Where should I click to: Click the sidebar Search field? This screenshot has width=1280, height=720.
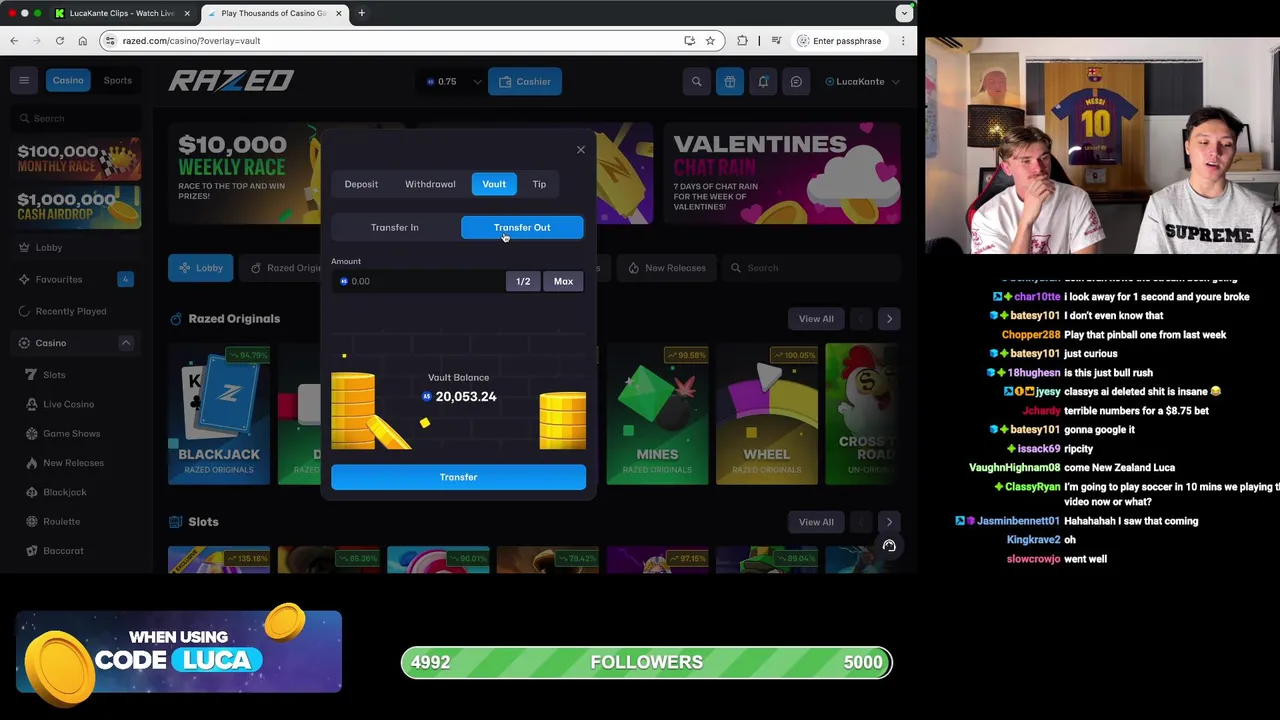tap(77, 119)
